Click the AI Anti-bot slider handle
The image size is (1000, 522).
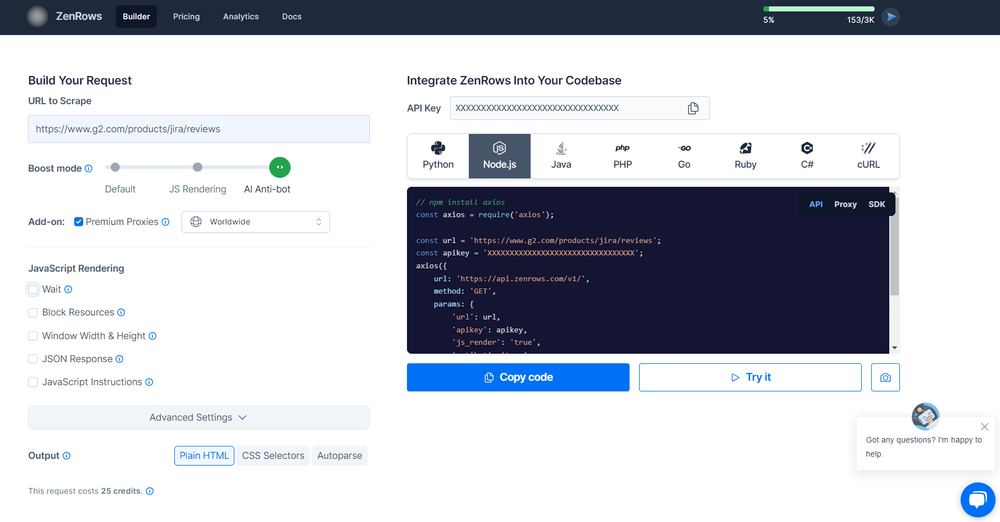click(280, 167)
